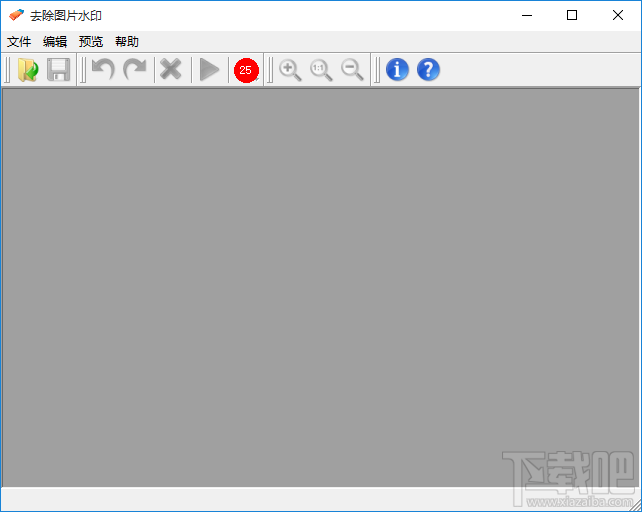Open the 预览 menu
This screenshot has width=642, height=512.
point(91,41)
